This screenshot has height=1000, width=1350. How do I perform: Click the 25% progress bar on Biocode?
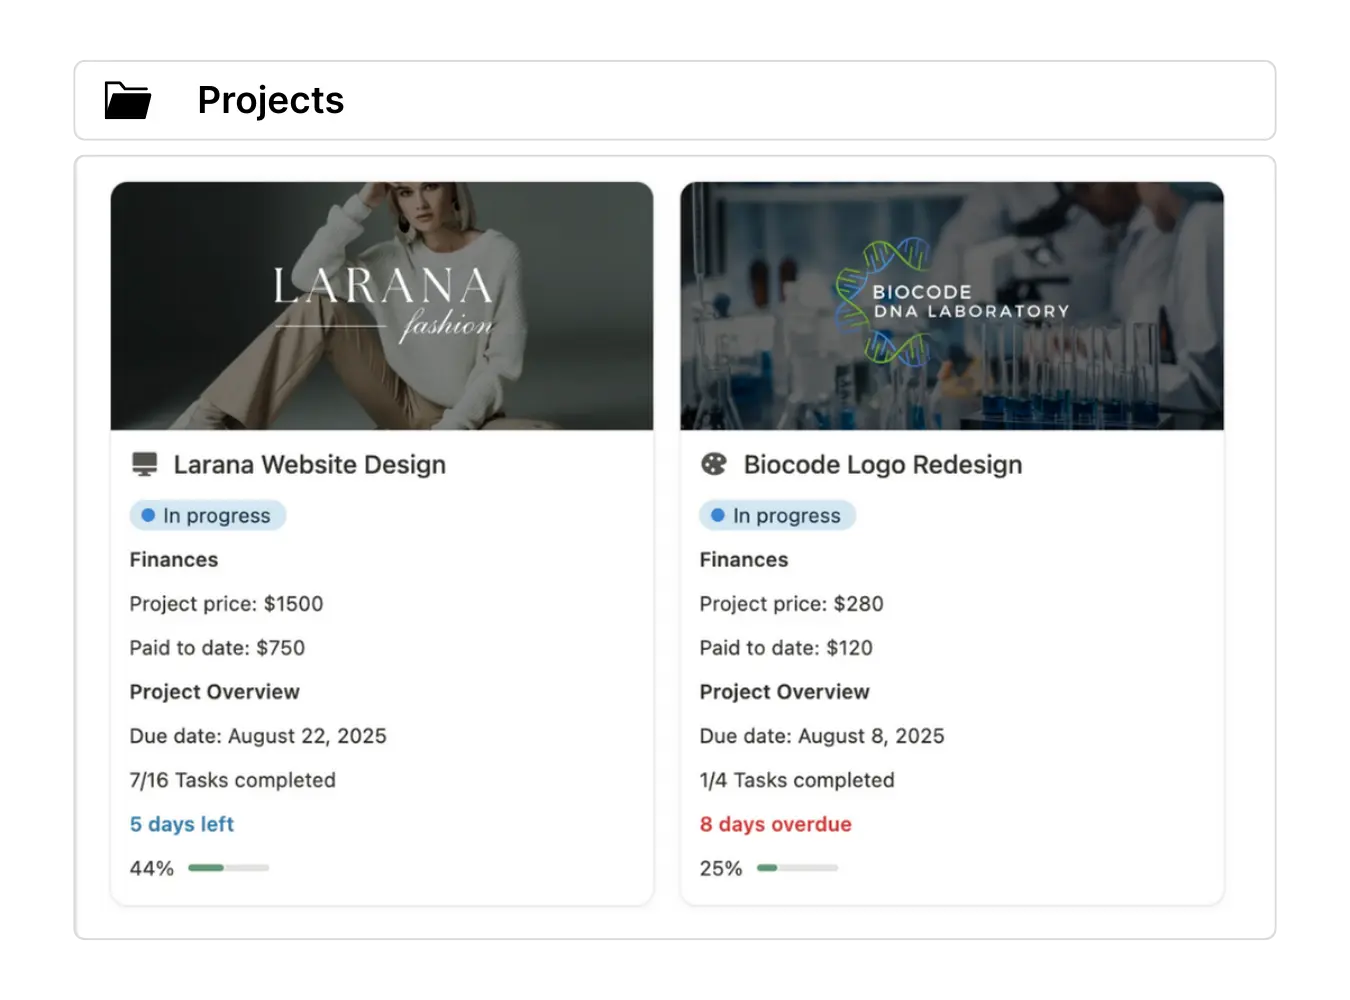(x=797, y=868)
